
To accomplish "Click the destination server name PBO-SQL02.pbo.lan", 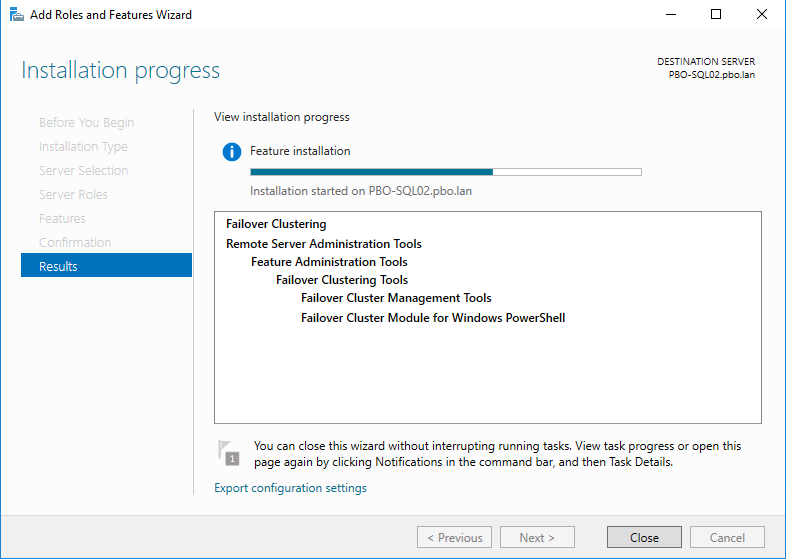I will tap(711, 75).
